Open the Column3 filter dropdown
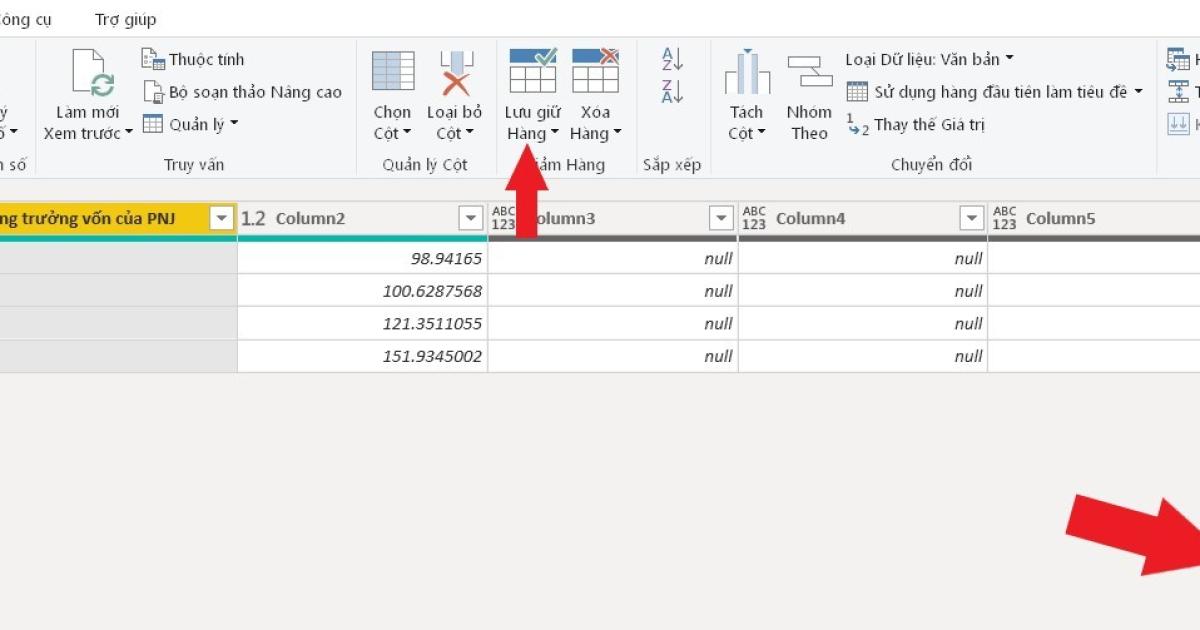Viewport: 1200px width, 630px height. click(721, 218)
